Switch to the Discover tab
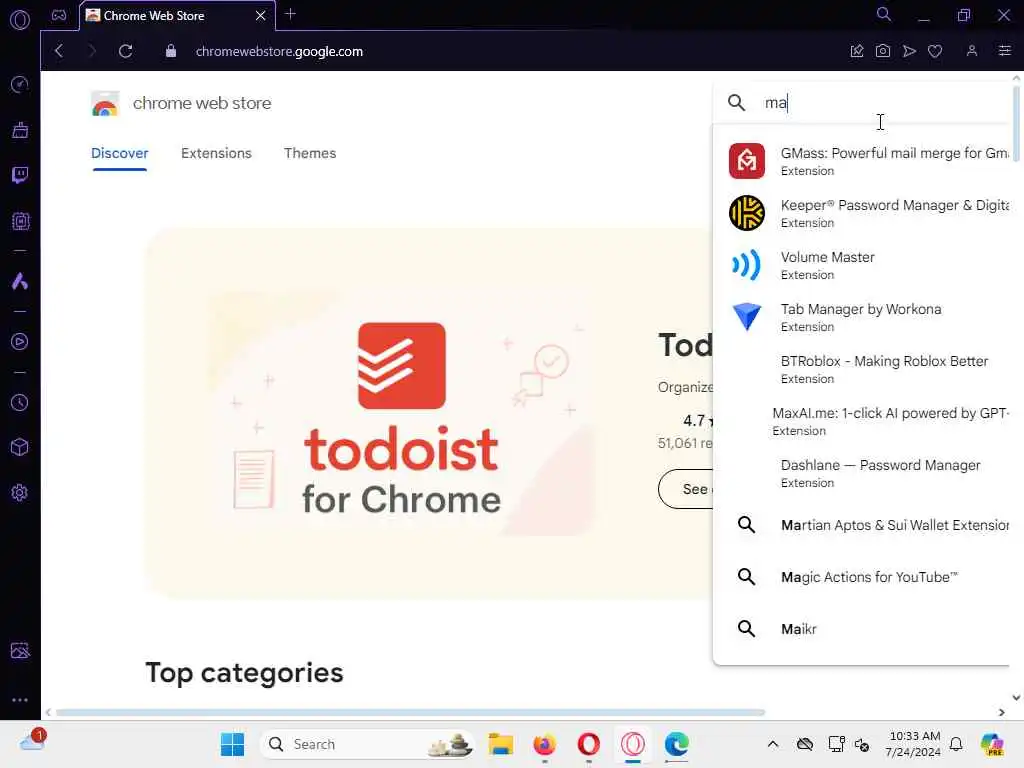Image resolution: width=1024 pixels, height=768 pixels. [120, 153]
